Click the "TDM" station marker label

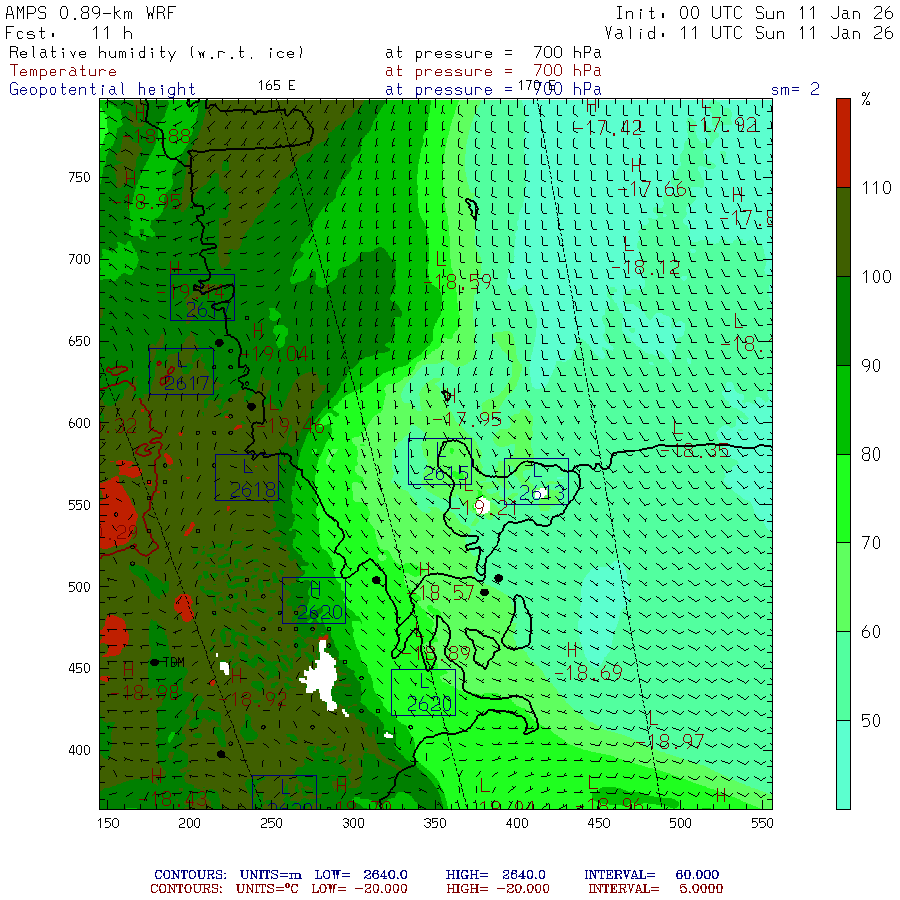tap(174, 662)
